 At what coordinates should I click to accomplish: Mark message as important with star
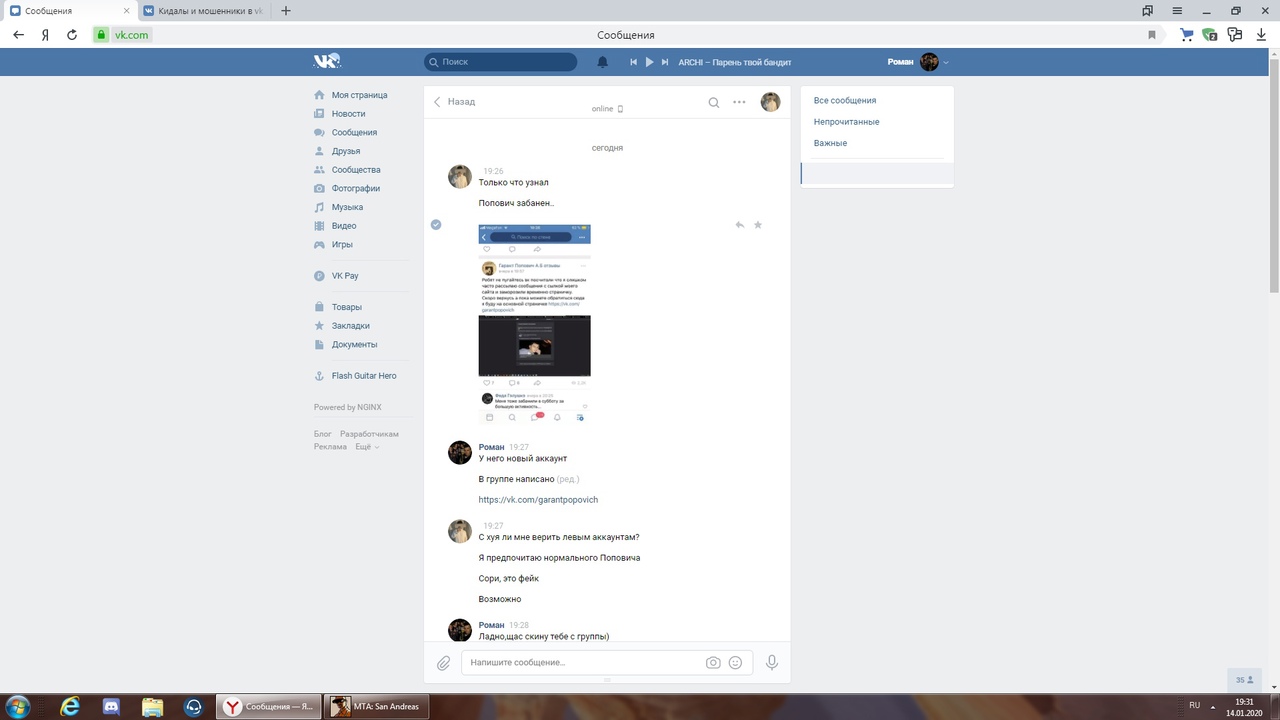click(758, 225)
